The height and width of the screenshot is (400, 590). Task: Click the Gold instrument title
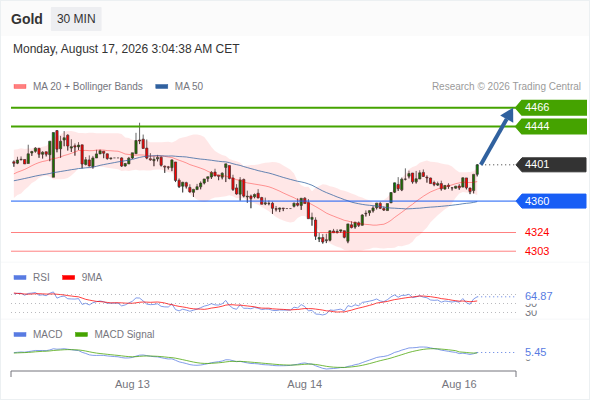tap(27, 19)
